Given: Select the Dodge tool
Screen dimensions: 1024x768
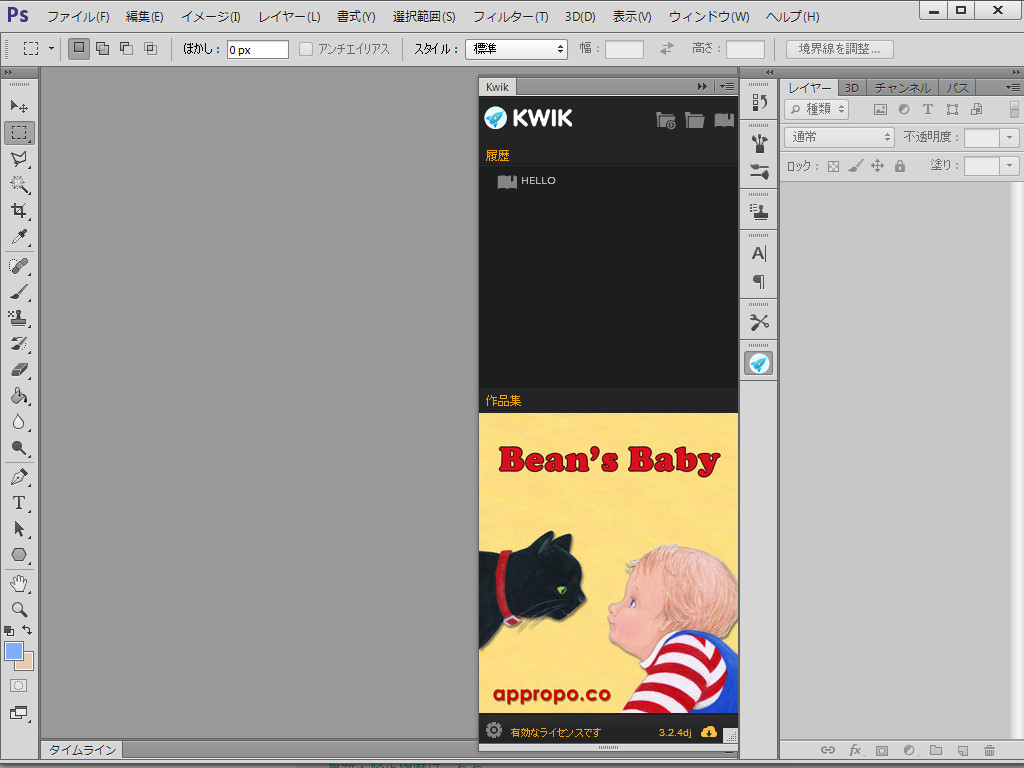Looking at the screenshot, I should (x=19, y=448).
